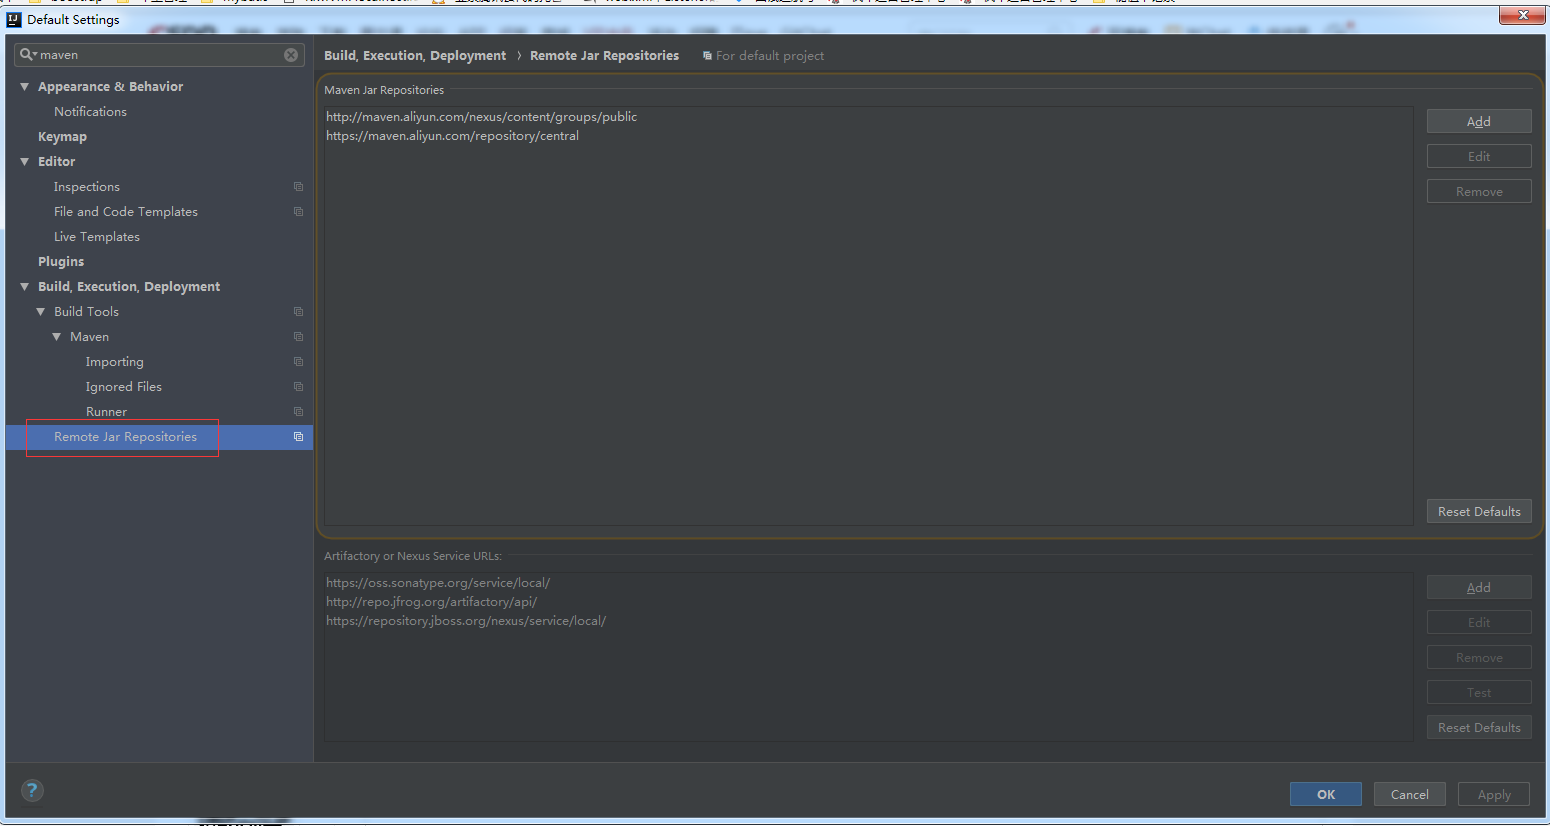Click project-level icon beside Importing
1550x826 pixels.
pyautogui.click(x=298, y=362)
